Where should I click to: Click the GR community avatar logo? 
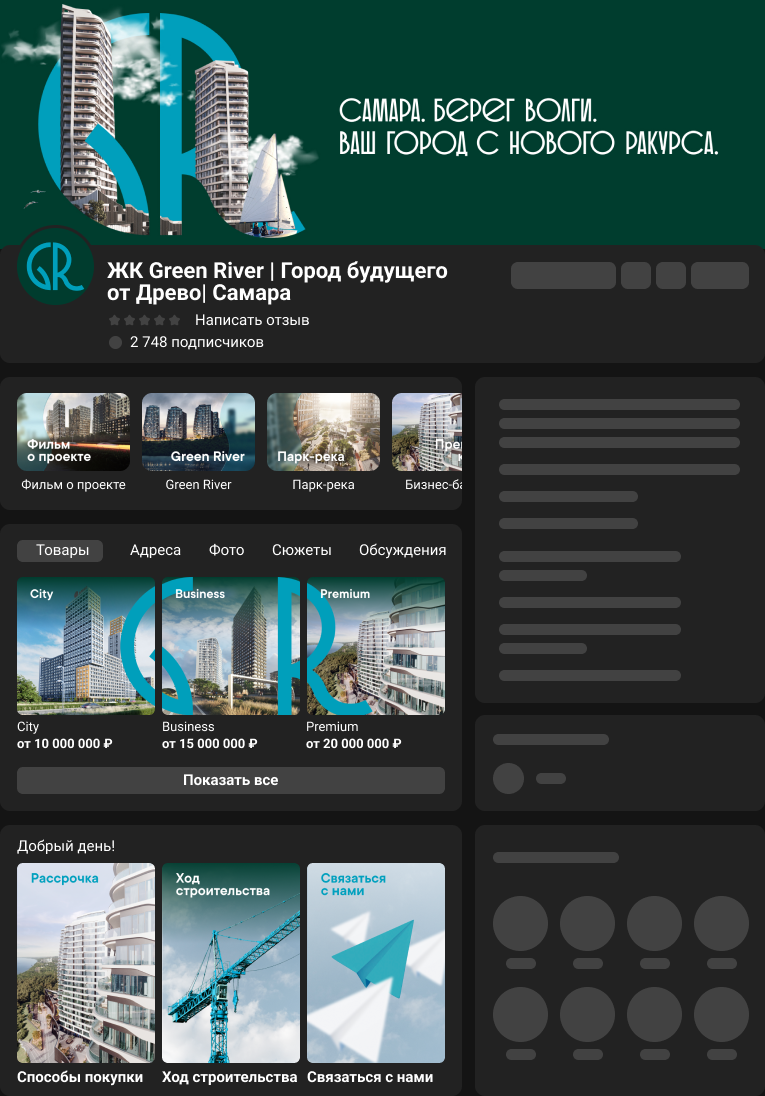tap(55, 266)
